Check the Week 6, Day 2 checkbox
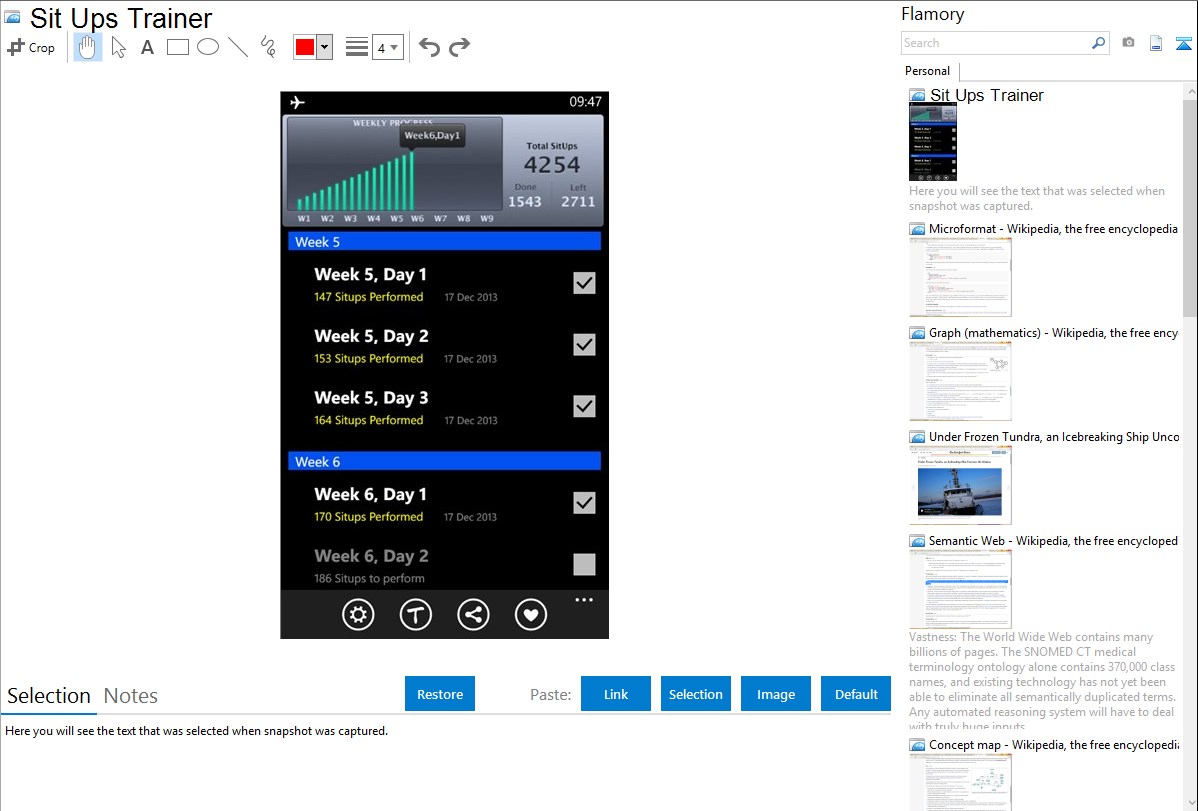The height and width of the screenshot is (811, 1198). [584, 565]
